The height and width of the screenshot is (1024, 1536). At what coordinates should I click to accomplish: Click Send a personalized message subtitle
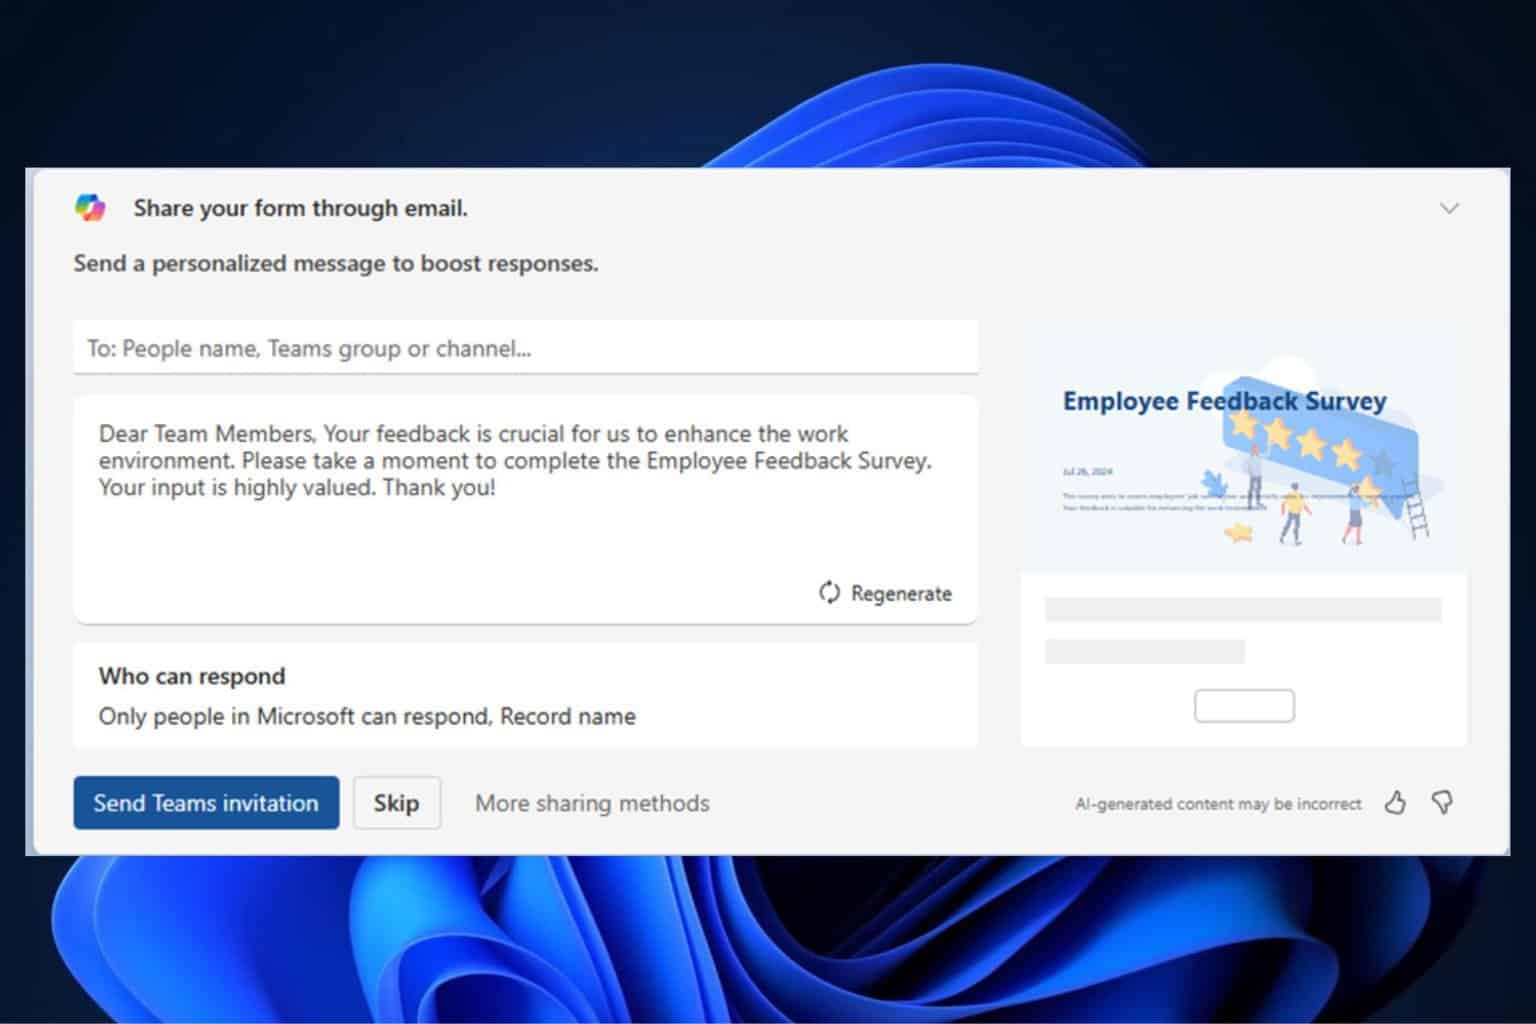coord(336,263)
